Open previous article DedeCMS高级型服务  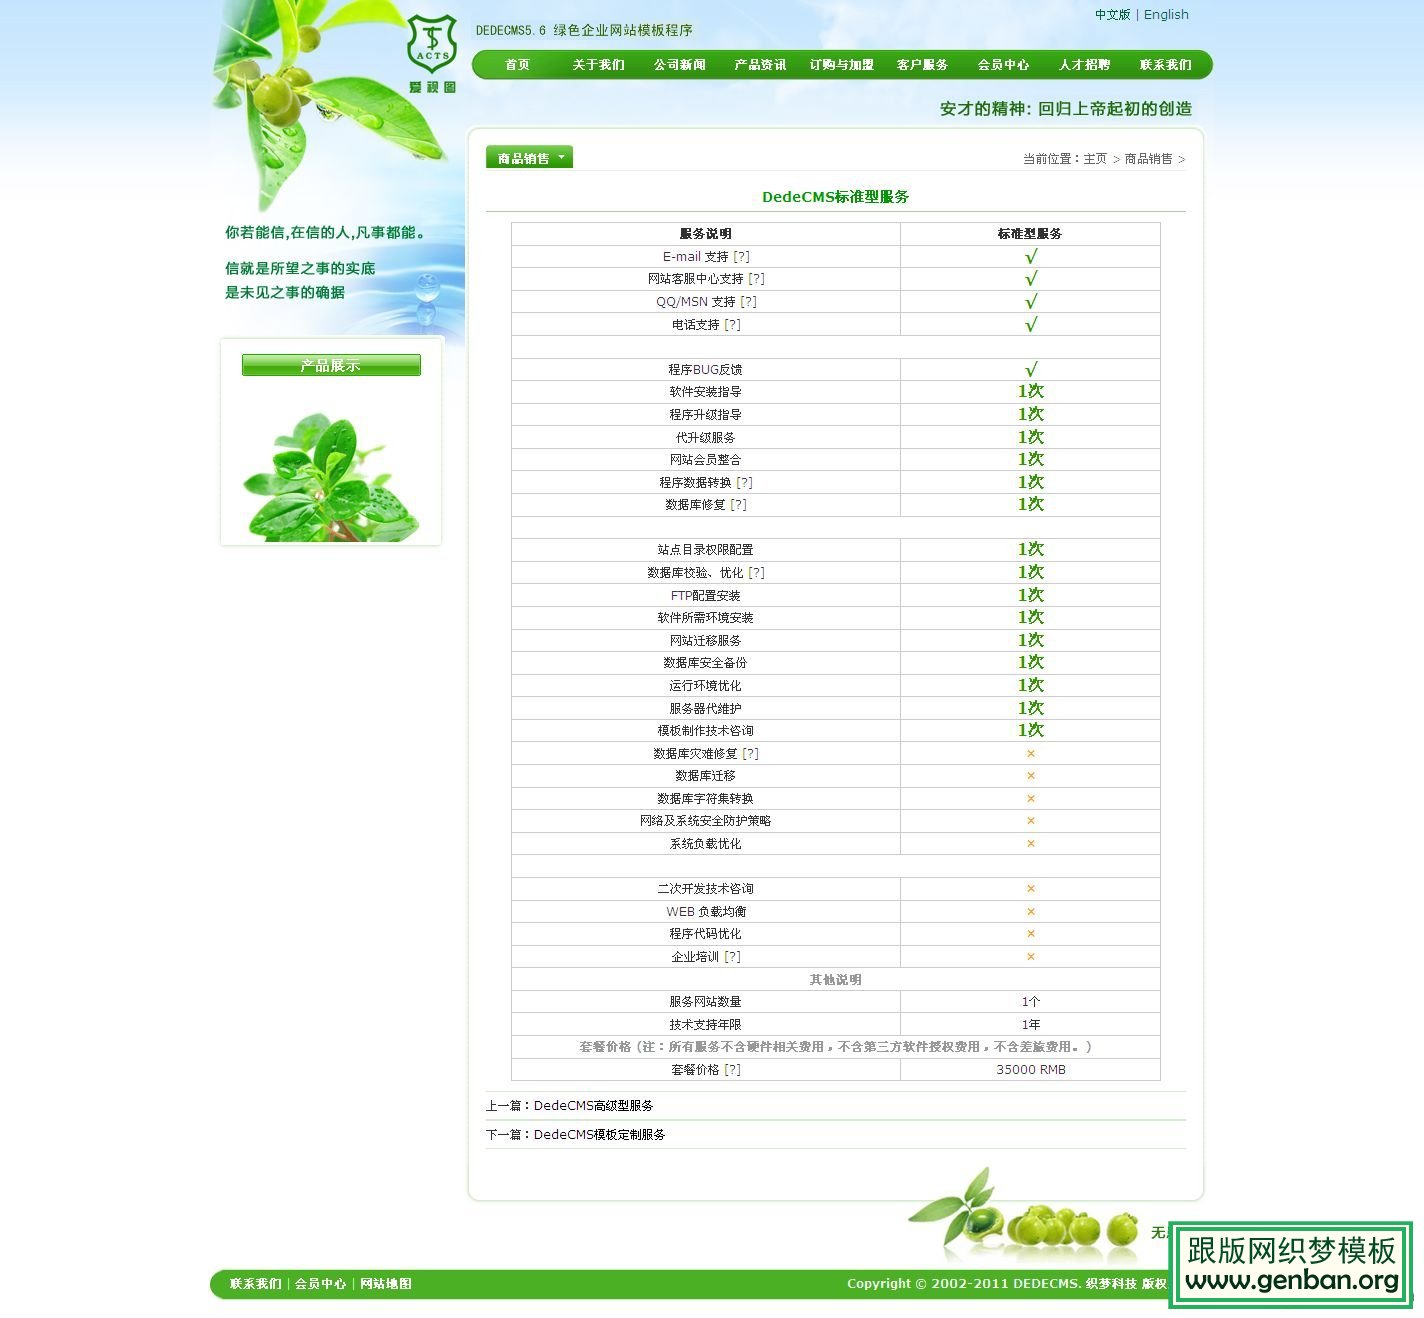(x=595, y=1105)
